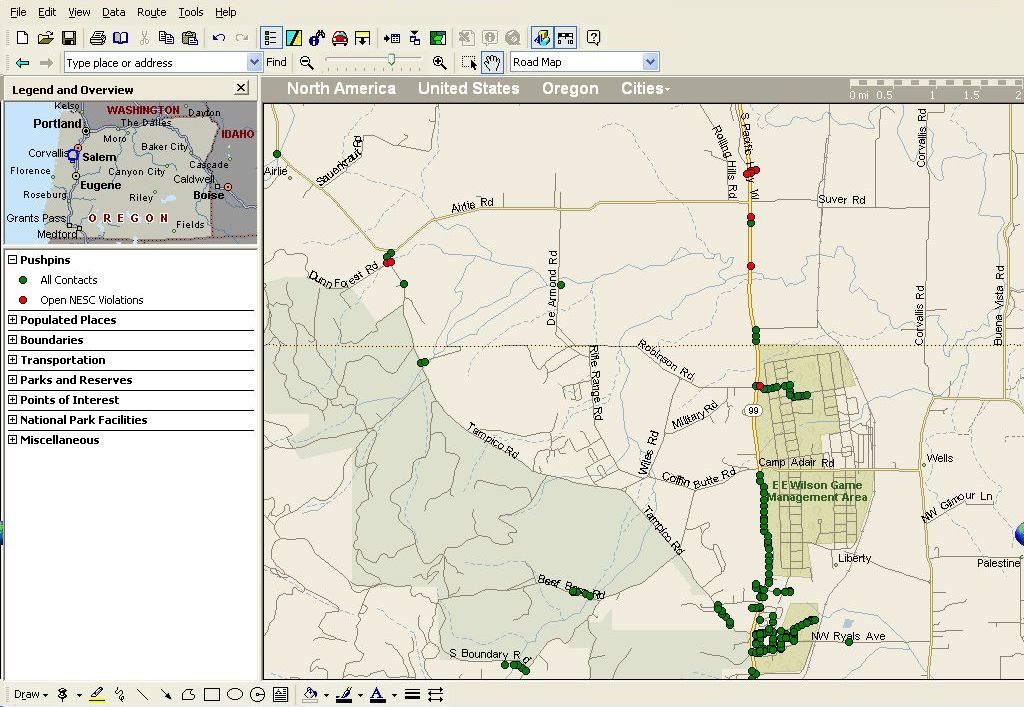Click the Find button
Viewport: 1024px width, 707px height.
(x=276, y=62)
